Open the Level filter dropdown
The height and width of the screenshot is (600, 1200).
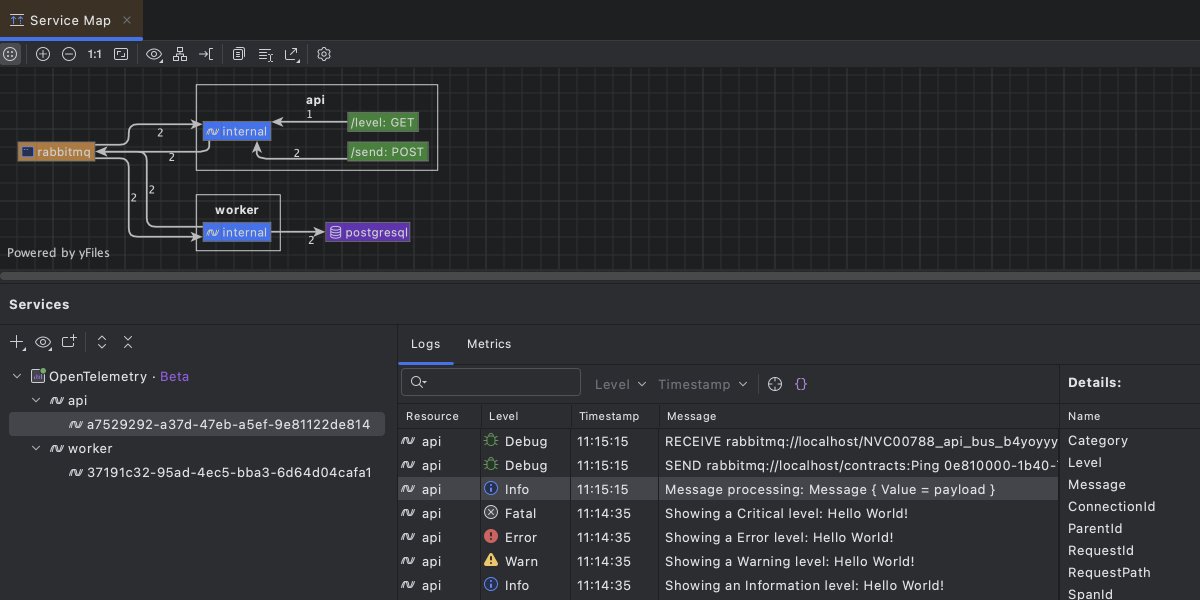click(x=621, y=384)
